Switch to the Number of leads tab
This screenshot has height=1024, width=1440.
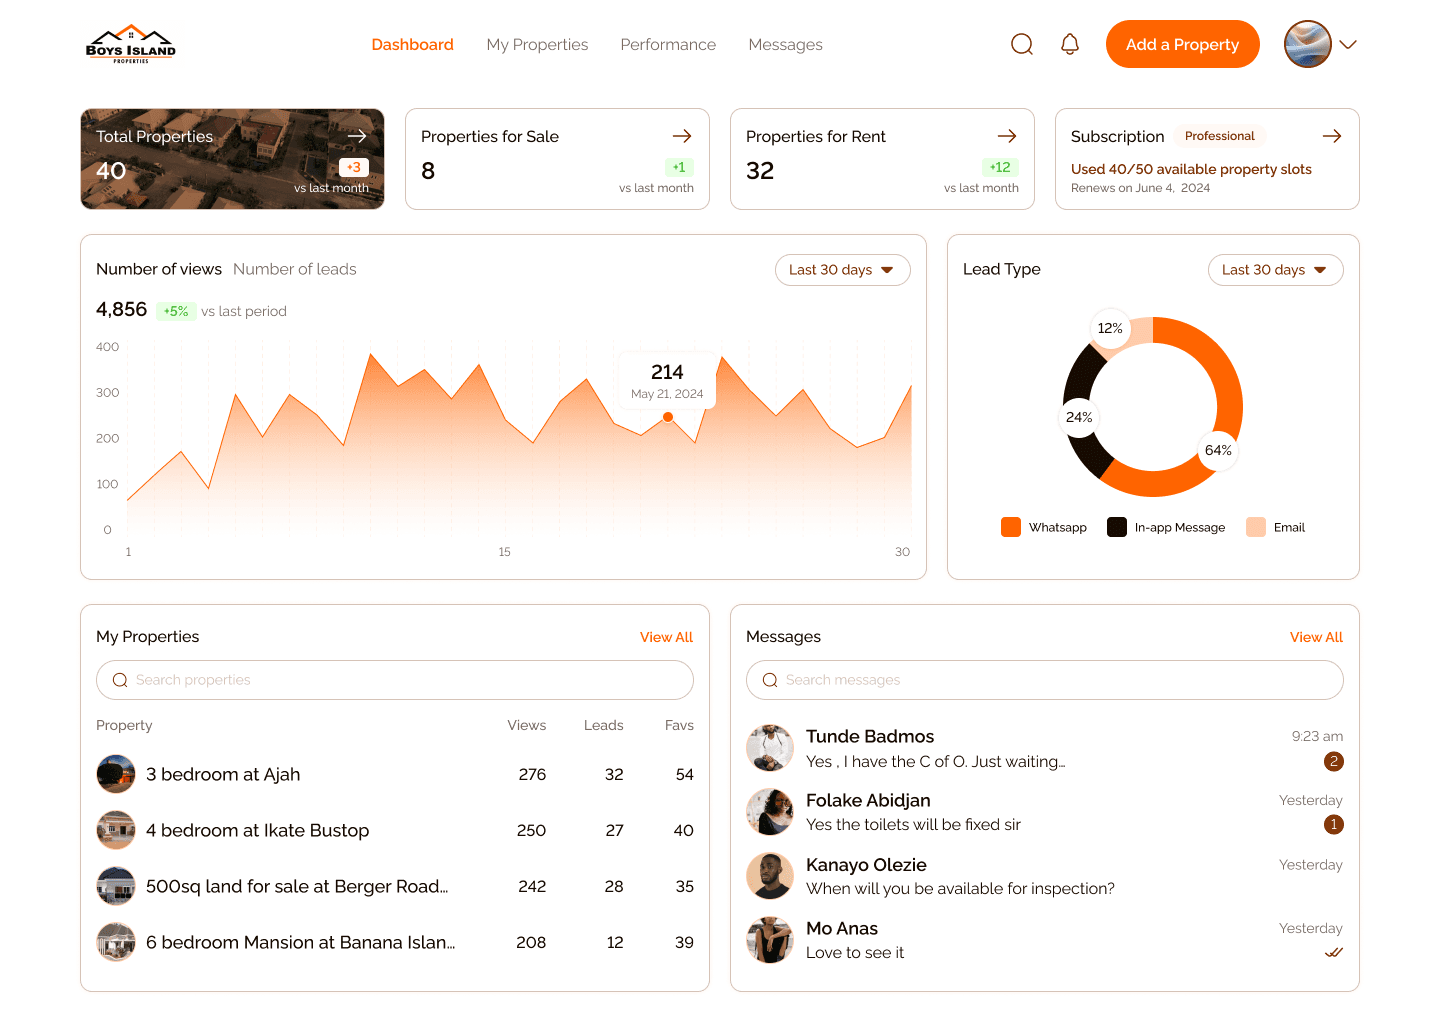295,269
